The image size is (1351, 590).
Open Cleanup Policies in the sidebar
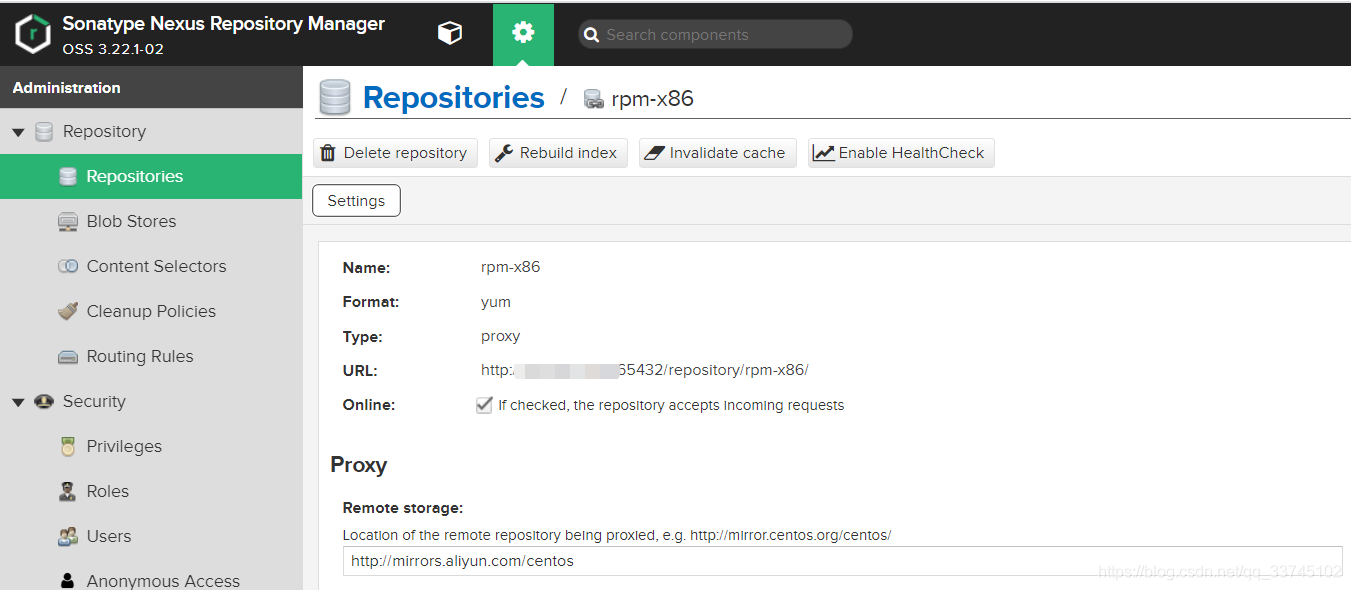(x=151, y=312)
